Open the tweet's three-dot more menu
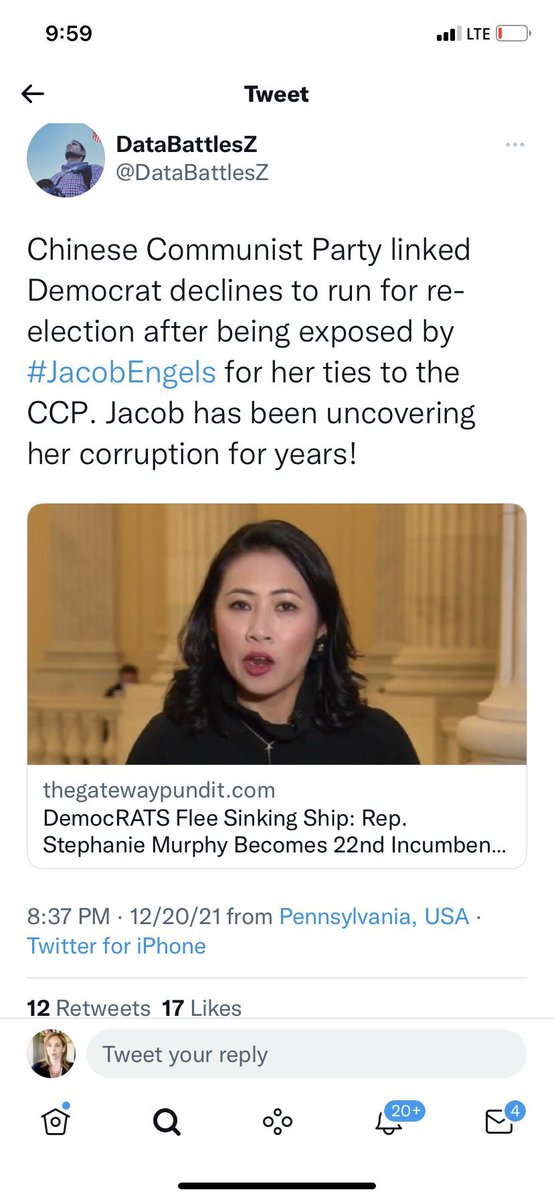Image resolution: width=554 pixels, height=1200 pixels. click(x=515, y=145)
